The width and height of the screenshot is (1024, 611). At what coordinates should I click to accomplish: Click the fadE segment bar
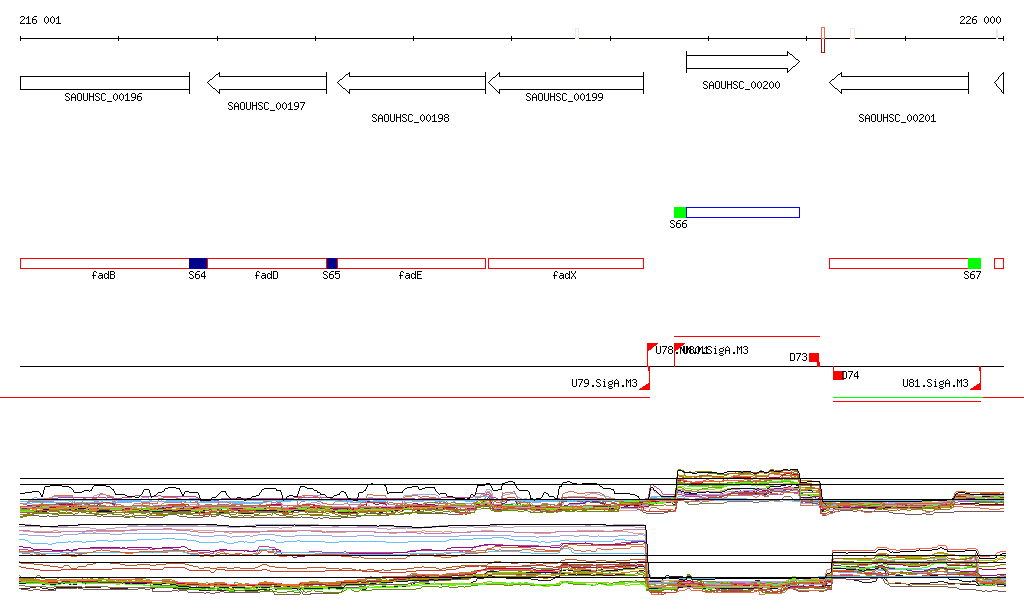pyautogui.click(x=411, y=264)
